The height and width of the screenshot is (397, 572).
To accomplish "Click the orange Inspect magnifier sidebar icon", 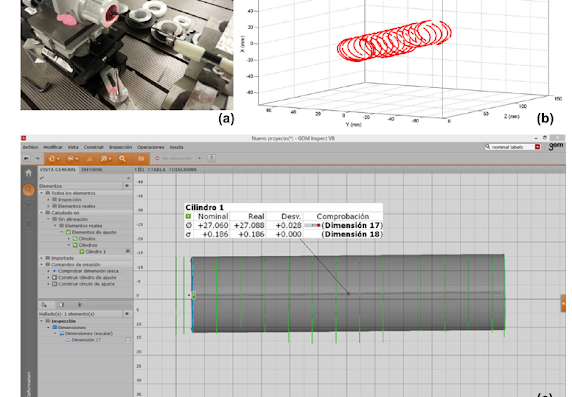I will click(x=28, y=190).
